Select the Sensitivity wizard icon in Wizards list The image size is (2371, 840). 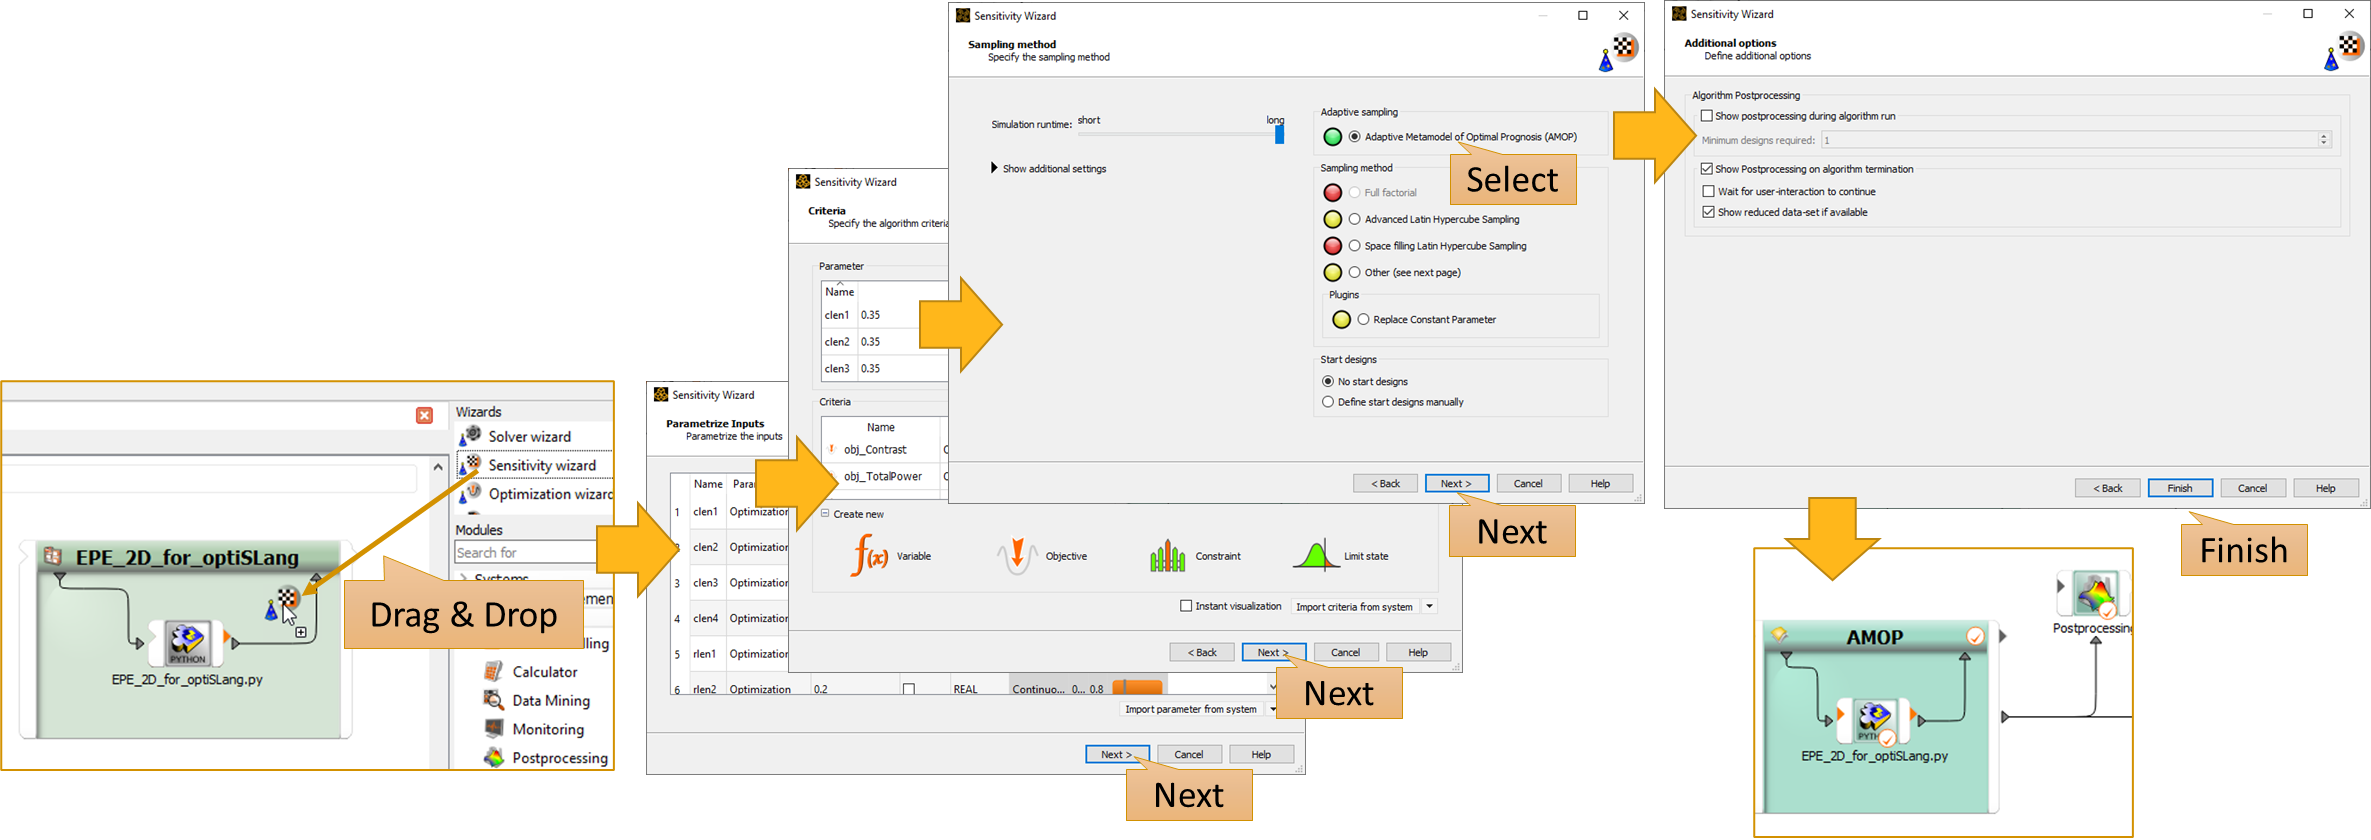[x=470, y=464]
